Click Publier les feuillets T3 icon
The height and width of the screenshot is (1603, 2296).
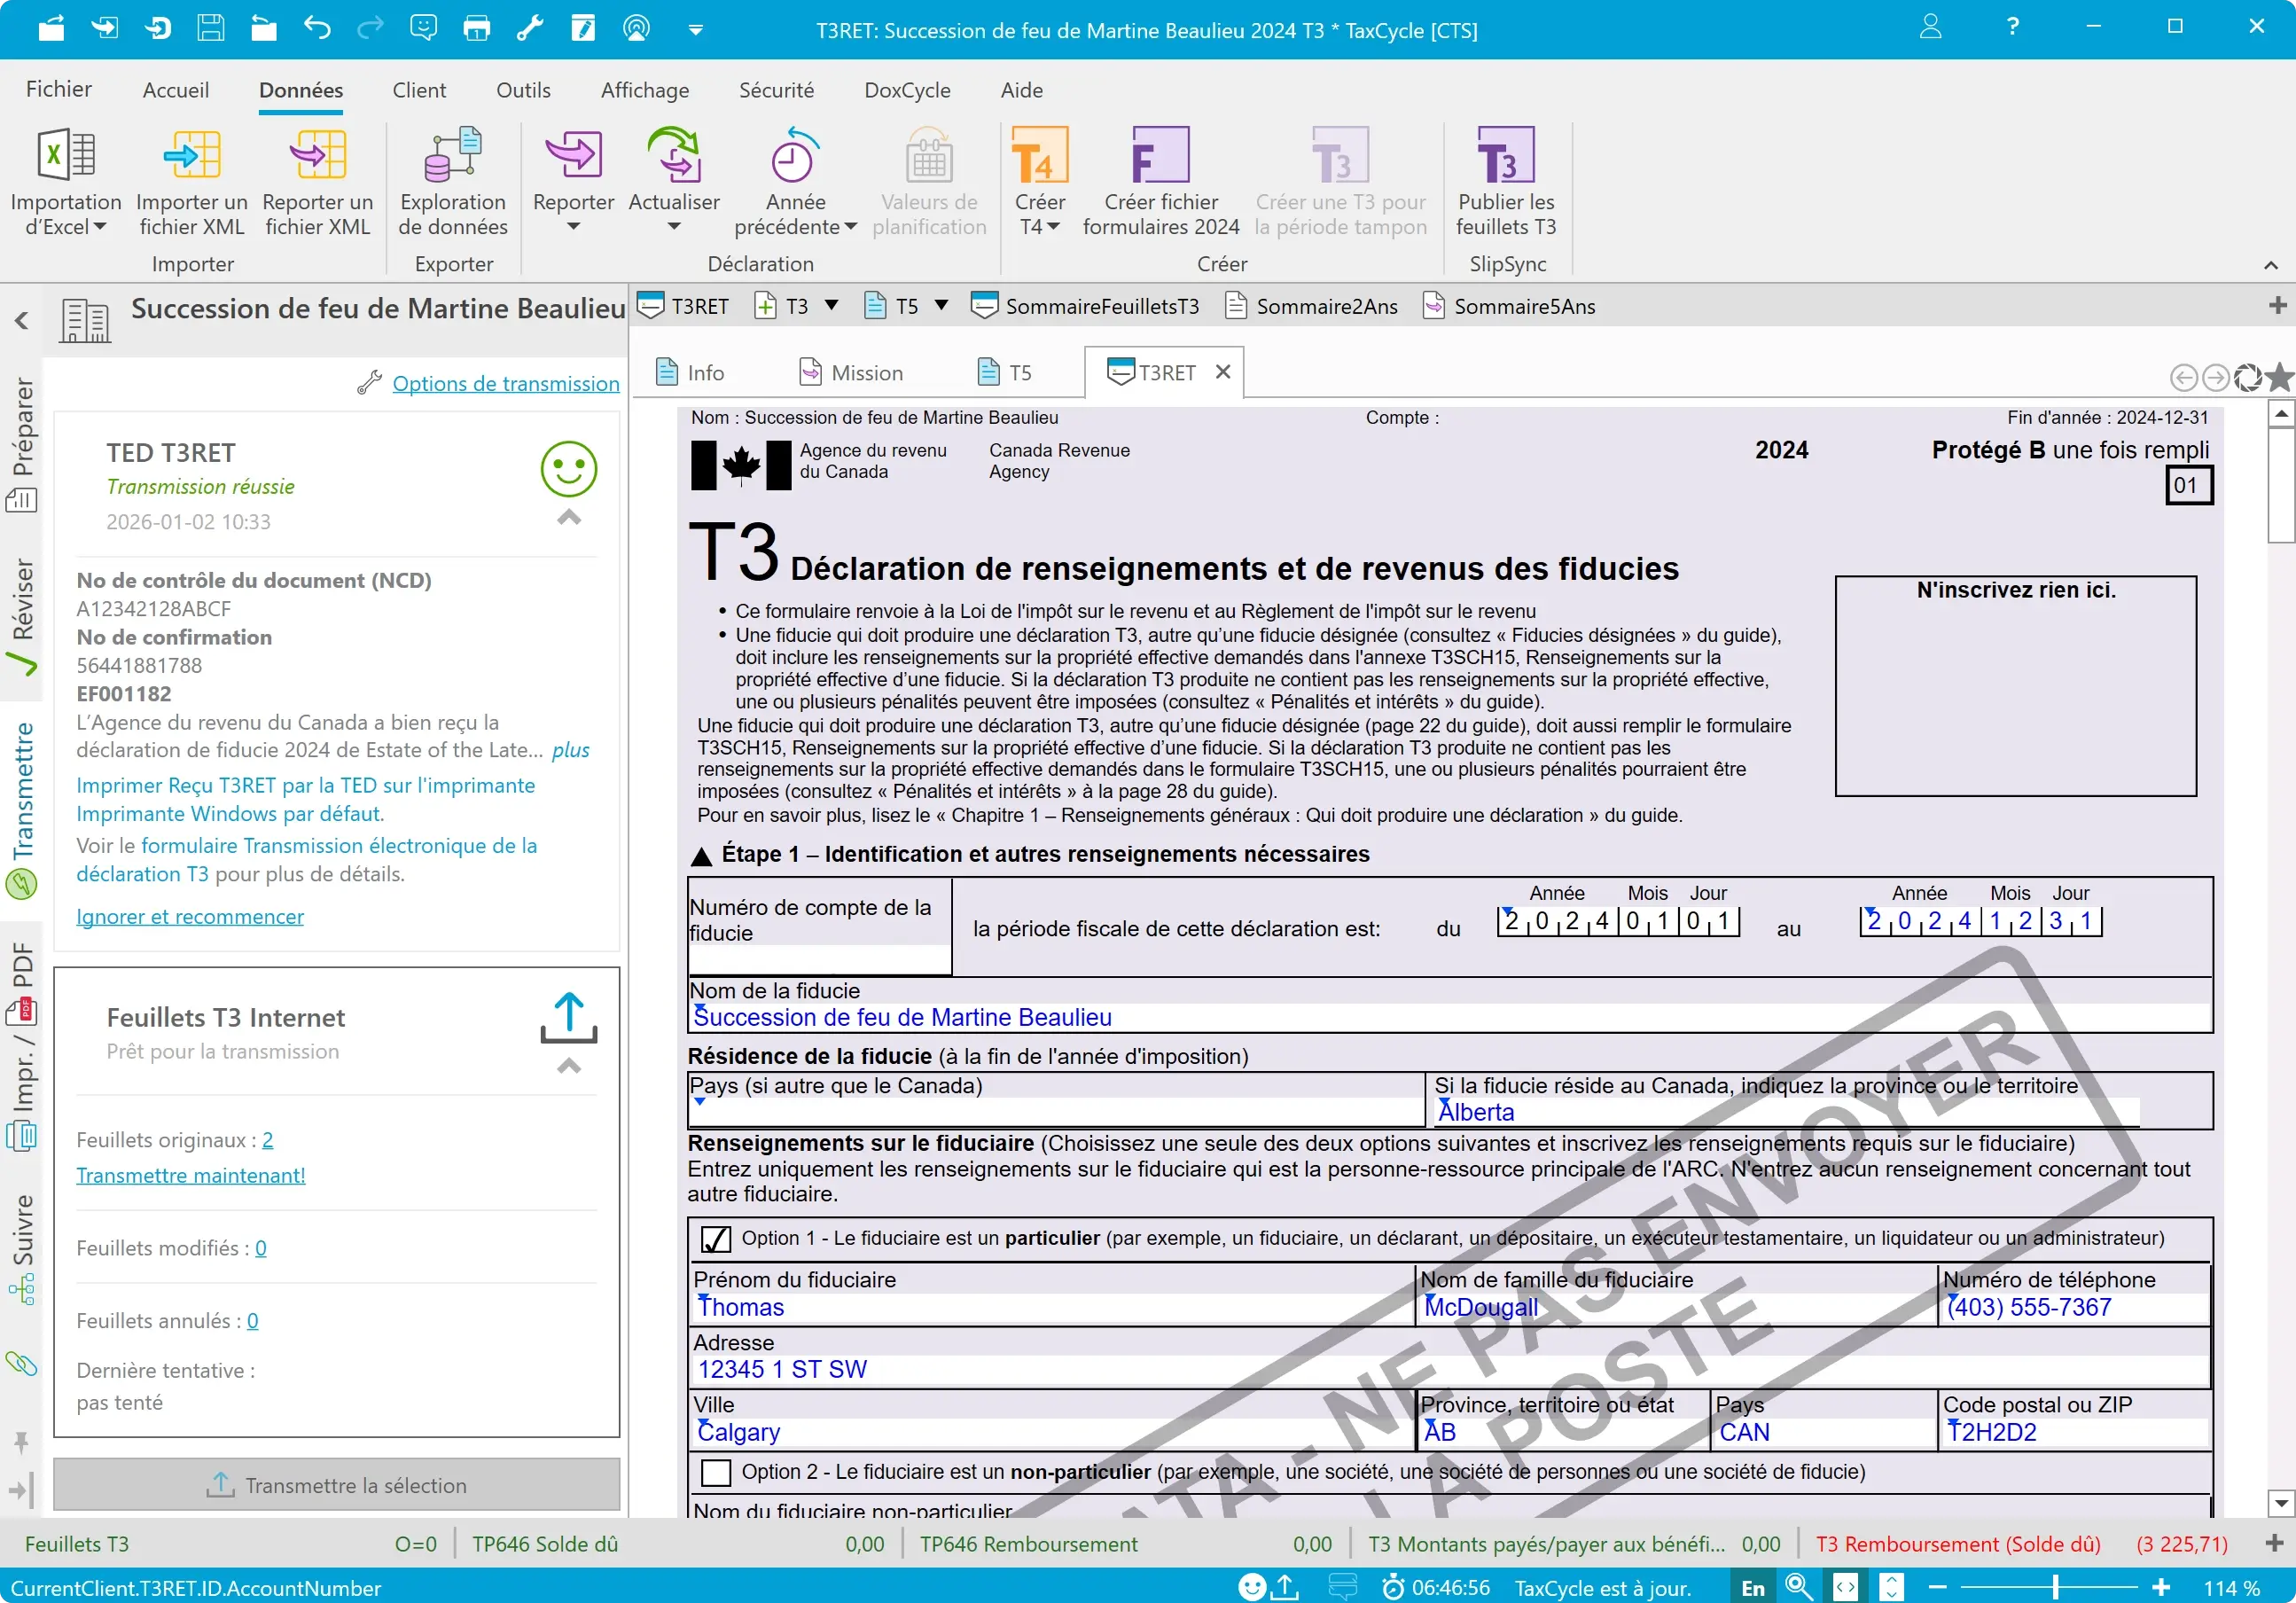pos(1505,156)
